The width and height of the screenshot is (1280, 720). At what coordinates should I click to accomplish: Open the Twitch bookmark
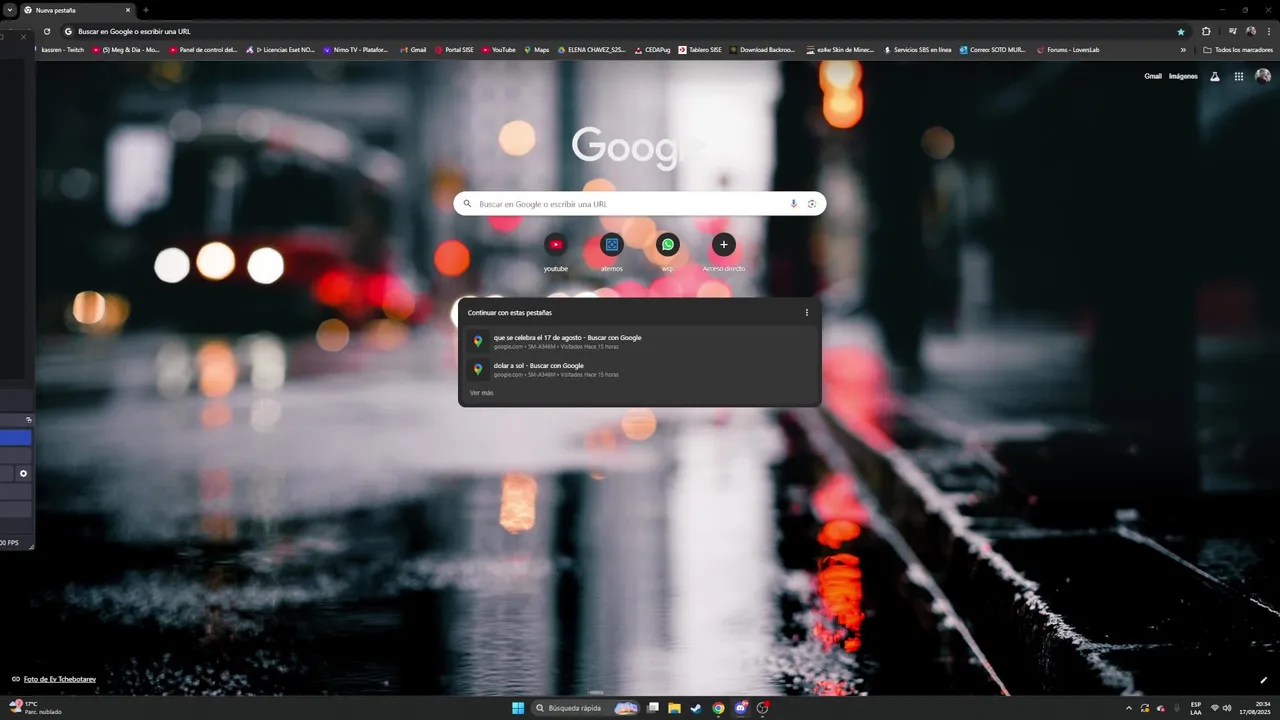[60, 50]
